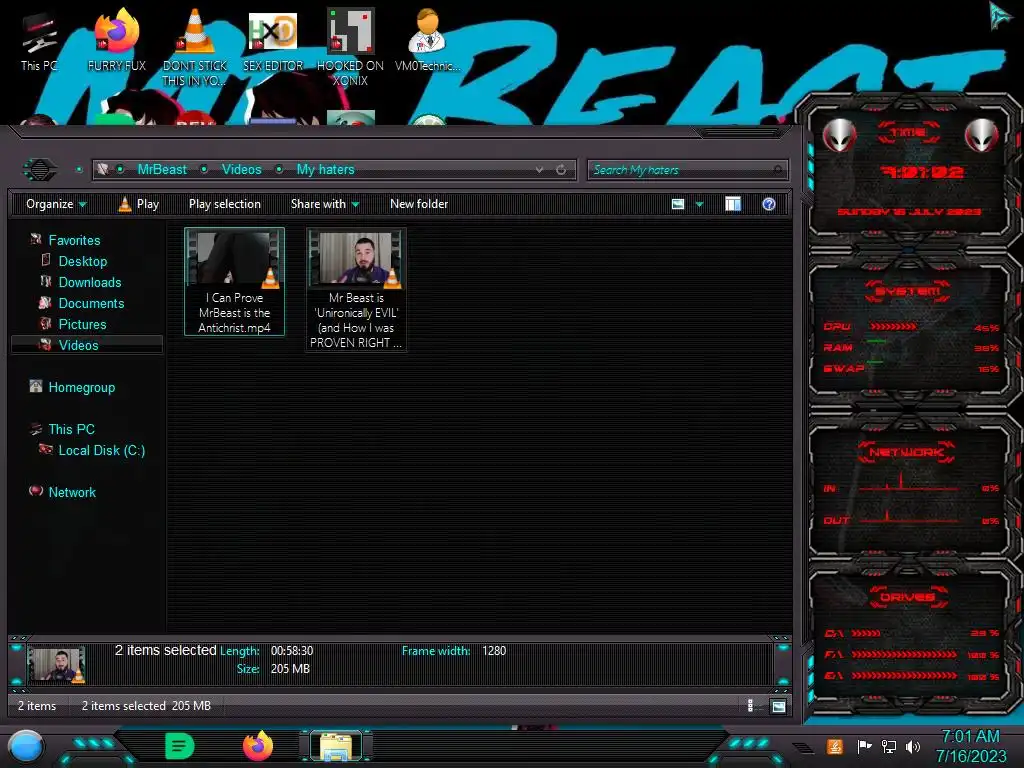1024x768 pixels.
Task: Launch the HOOKED ON XONIX desktop shortcut
Action: pos(350,47)
